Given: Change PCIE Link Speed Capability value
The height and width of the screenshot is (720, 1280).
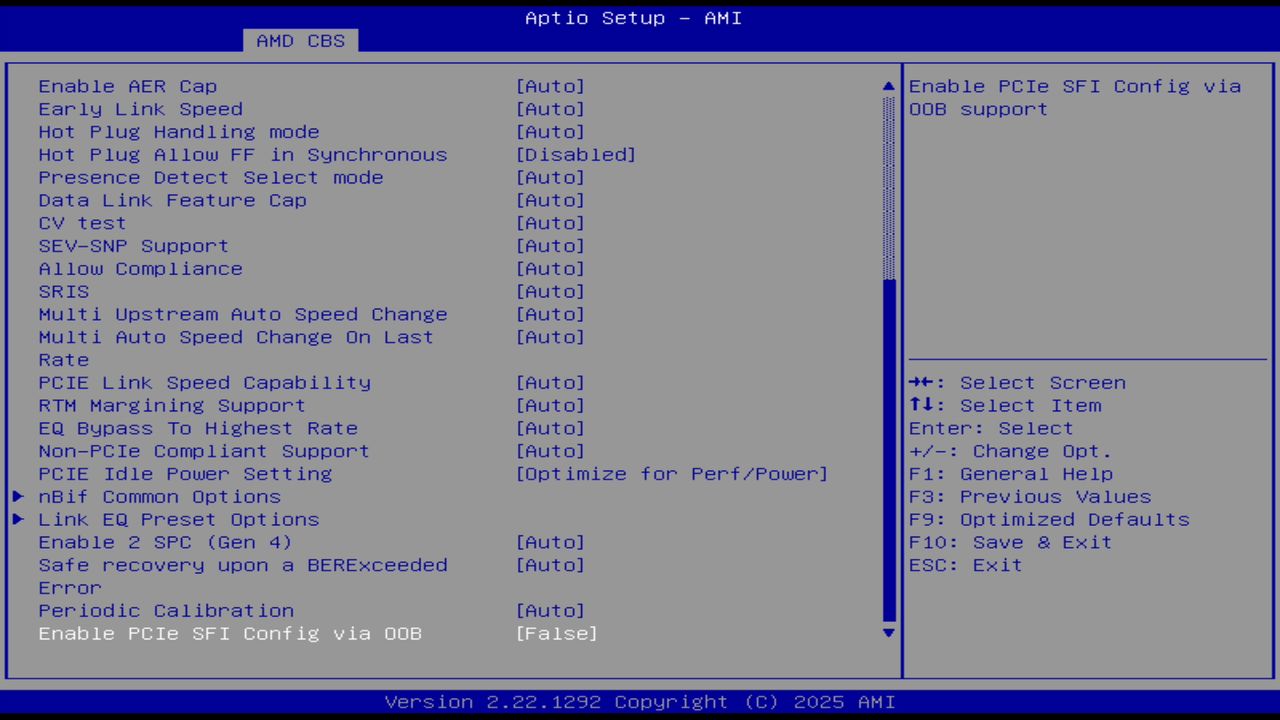Looking at the screenshot, I should tap(550, 382).
